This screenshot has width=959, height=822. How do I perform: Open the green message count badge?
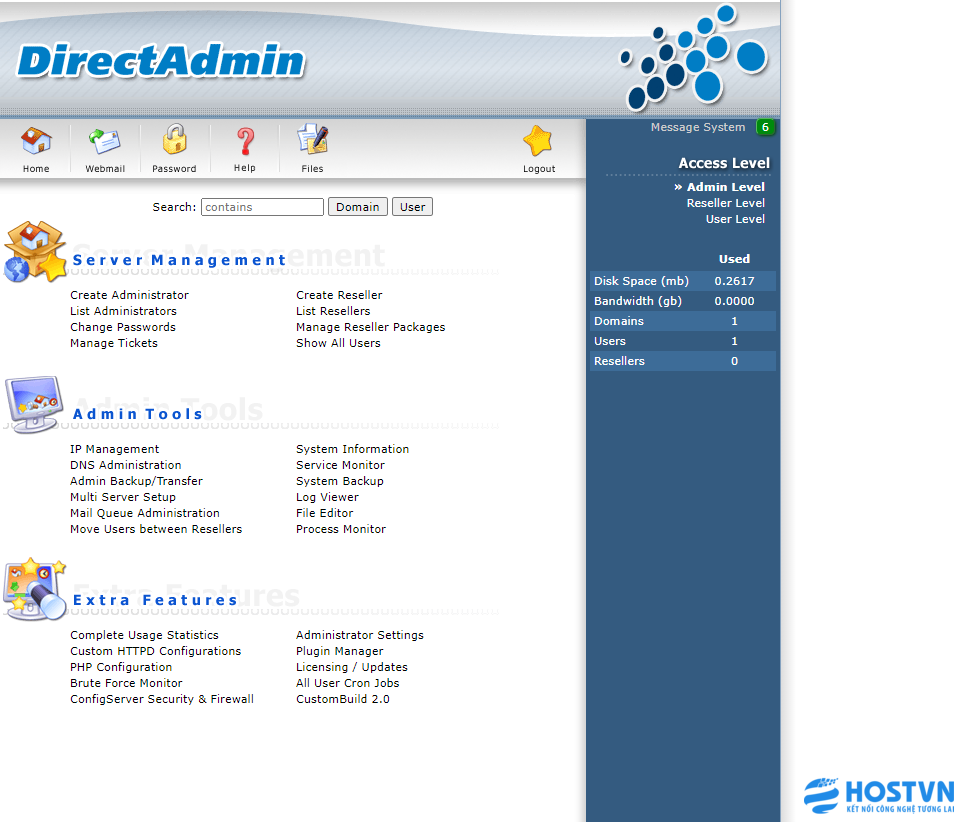click(765, 127)
